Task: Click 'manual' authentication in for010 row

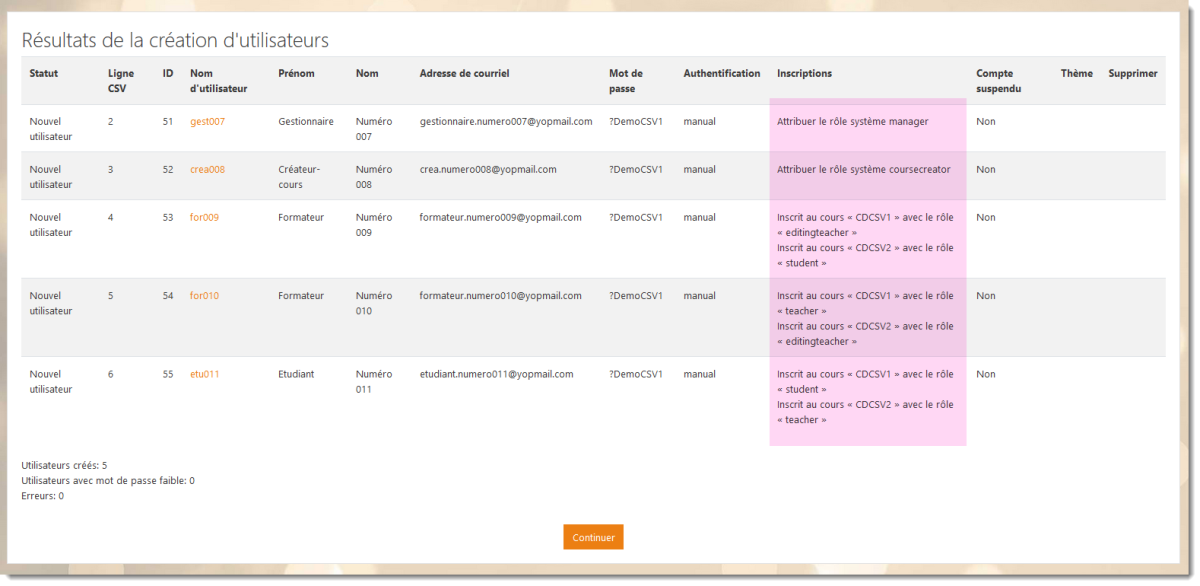Action: coord(699,296)
